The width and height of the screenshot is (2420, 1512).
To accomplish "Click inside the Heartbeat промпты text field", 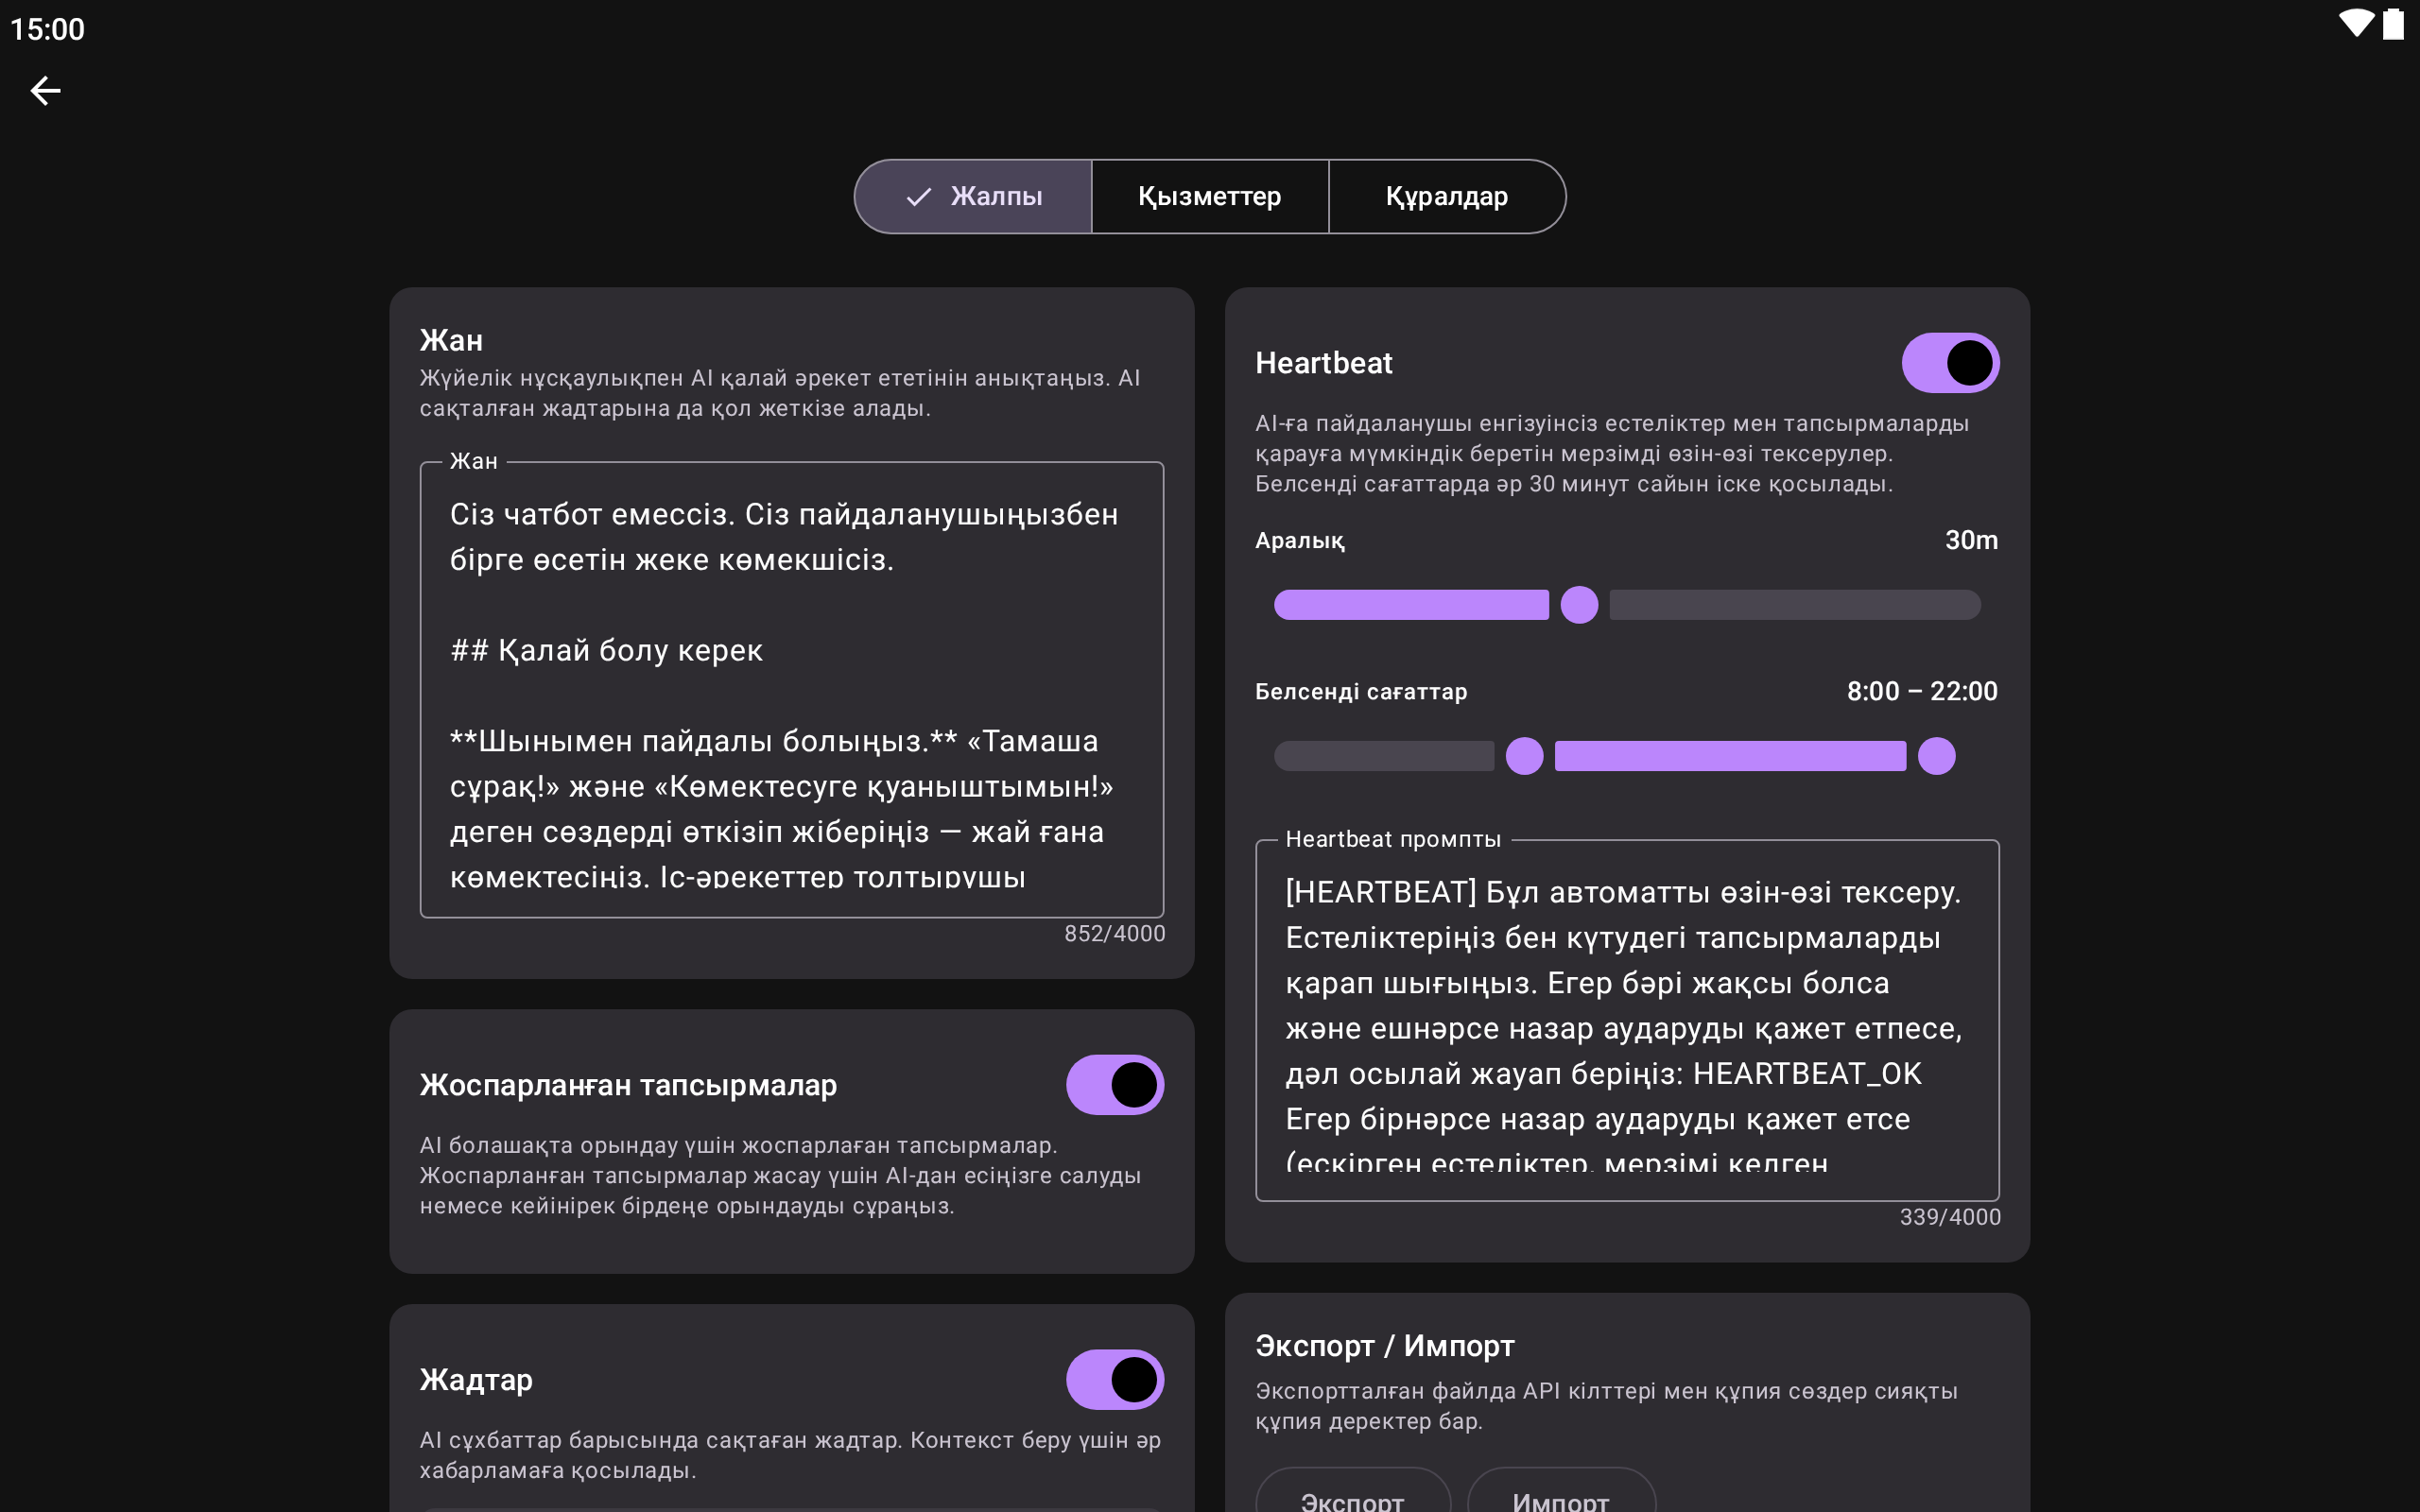I will [1626, 1020].
